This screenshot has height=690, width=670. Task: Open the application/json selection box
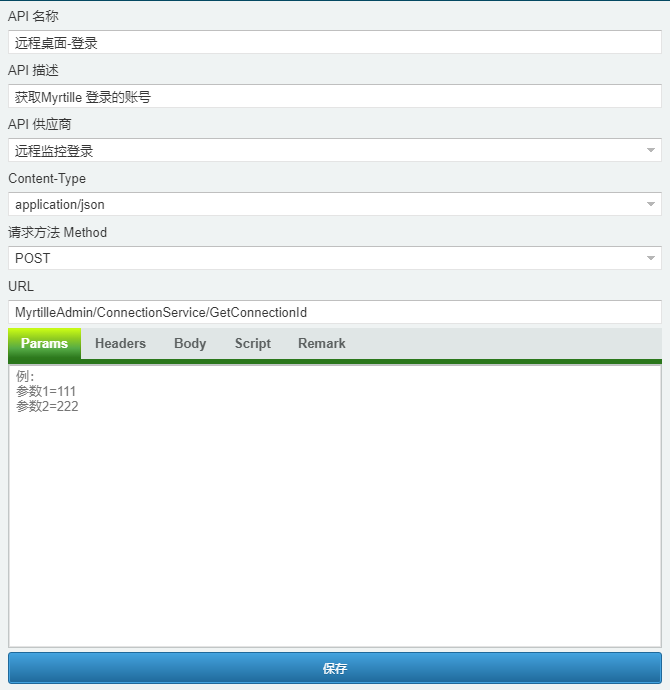335,204
